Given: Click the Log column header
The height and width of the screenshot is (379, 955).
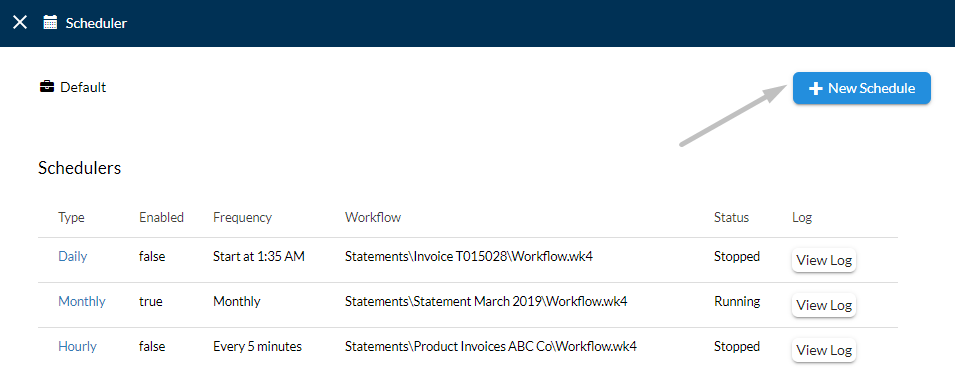Looking at the screenshot, I should pos(802,217).
